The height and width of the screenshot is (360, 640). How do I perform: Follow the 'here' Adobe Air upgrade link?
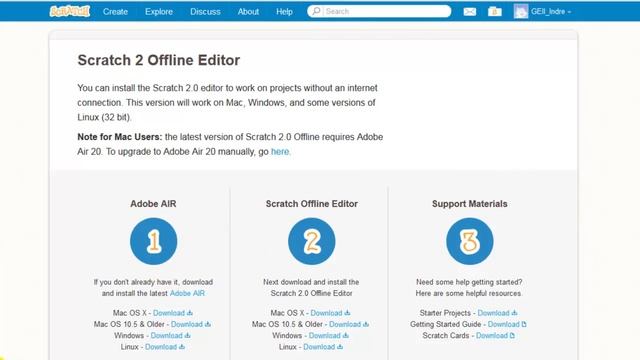[x=280, y=151]
